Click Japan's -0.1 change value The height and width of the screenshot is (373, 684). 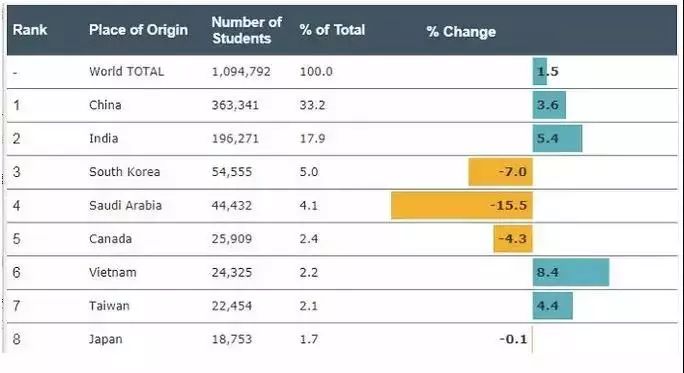click(x=513, y=339)
